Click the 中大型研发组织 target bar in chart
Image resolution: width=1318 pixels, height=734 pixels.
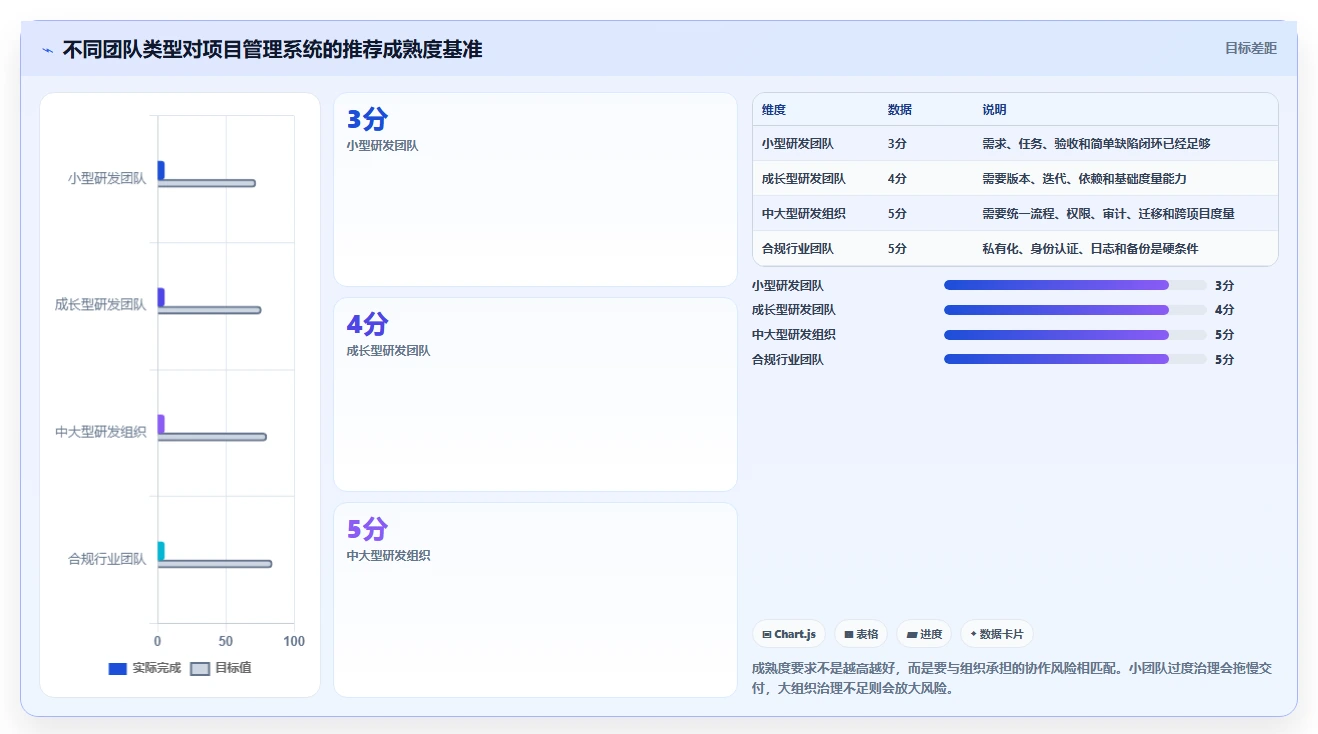(x=212, y=437)
